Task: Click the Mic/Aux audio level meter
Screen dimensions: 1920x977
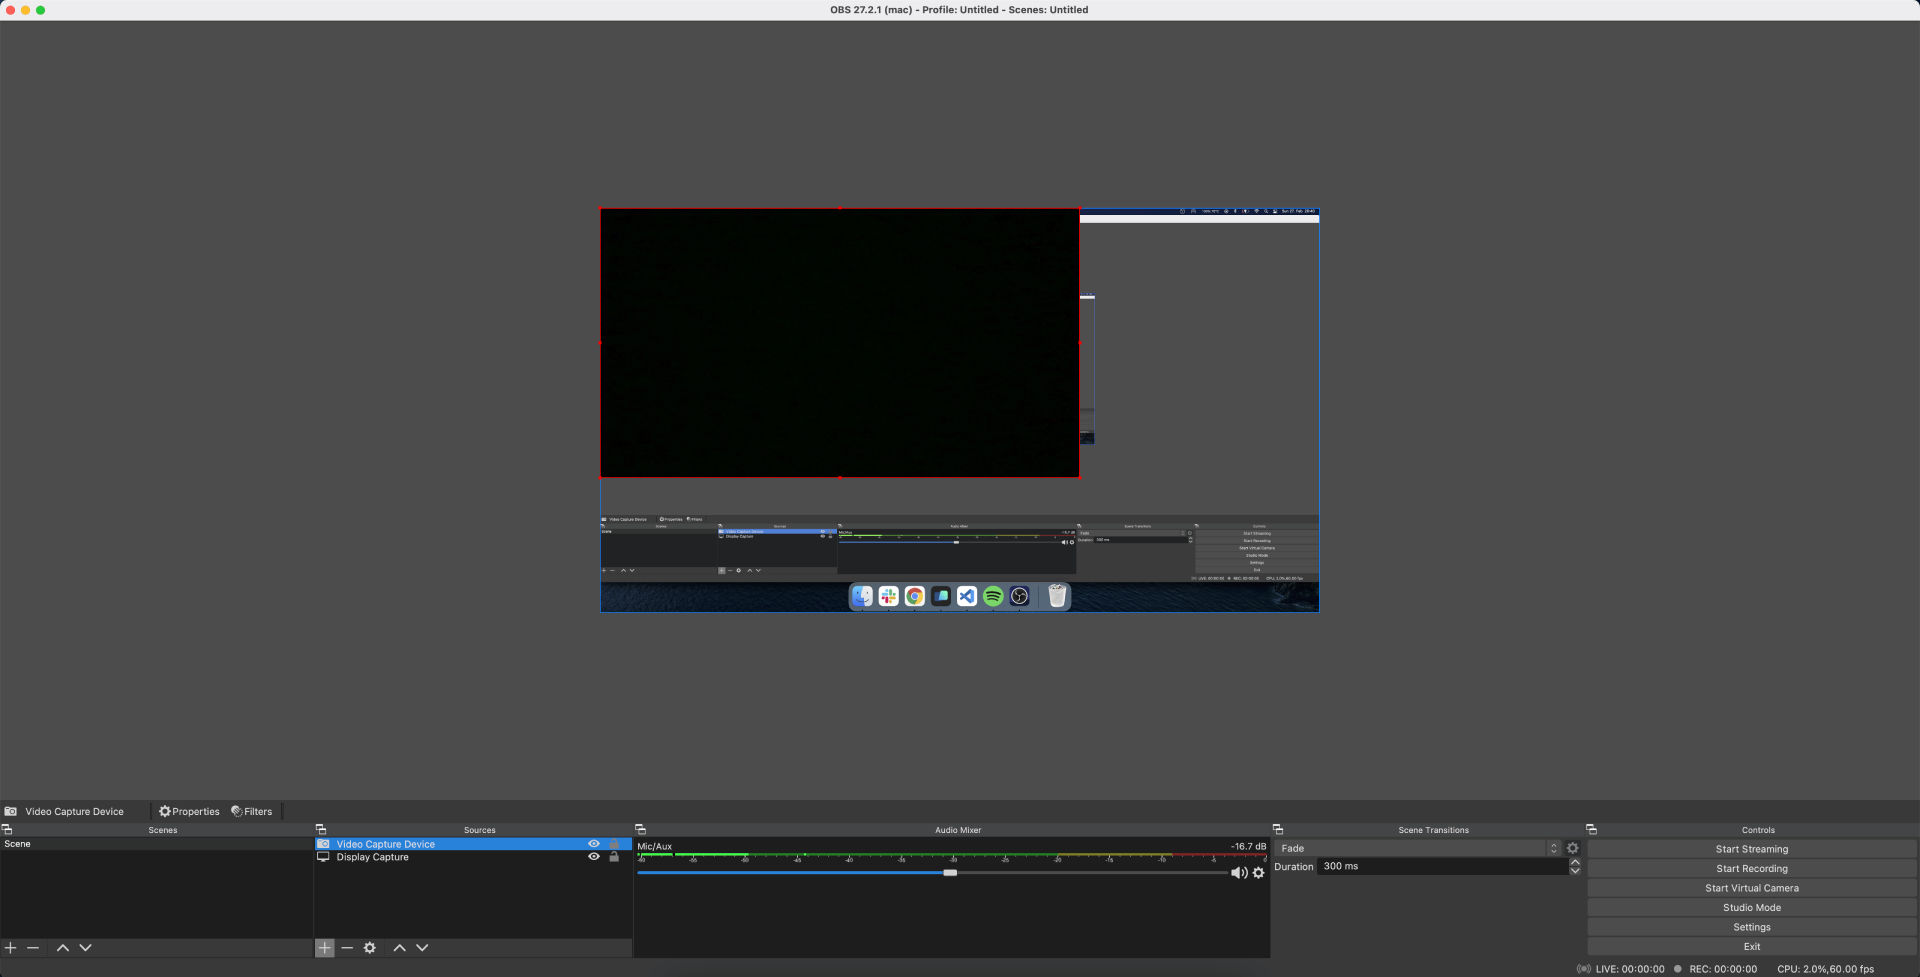Action: pos(952,856)
